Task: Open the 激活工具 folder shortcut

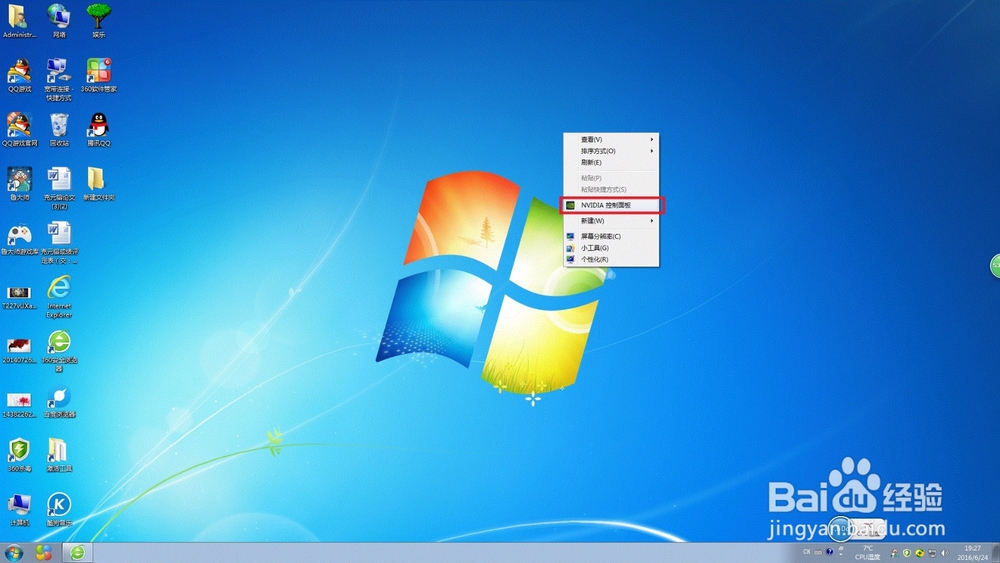Action: 59,455
